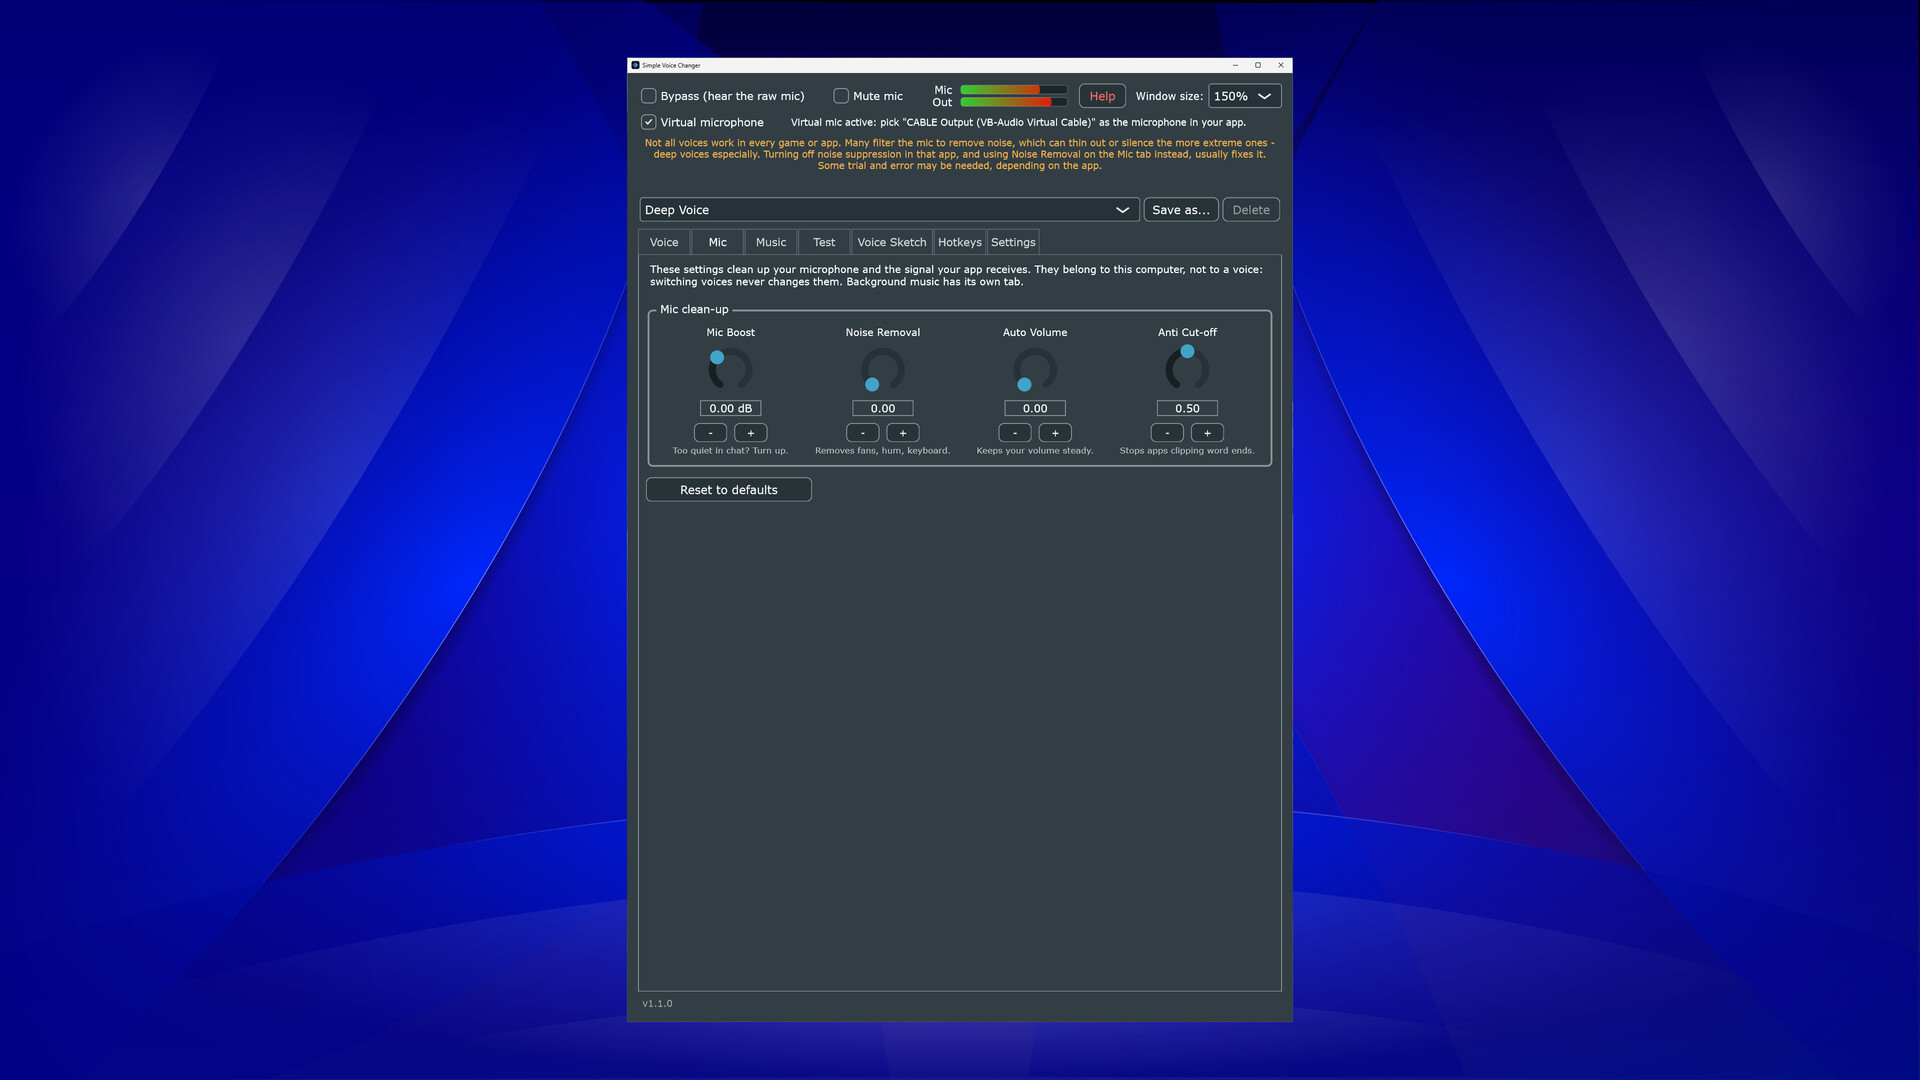
Task: Open the Voice Sketch tab
Action: [892, 242]
